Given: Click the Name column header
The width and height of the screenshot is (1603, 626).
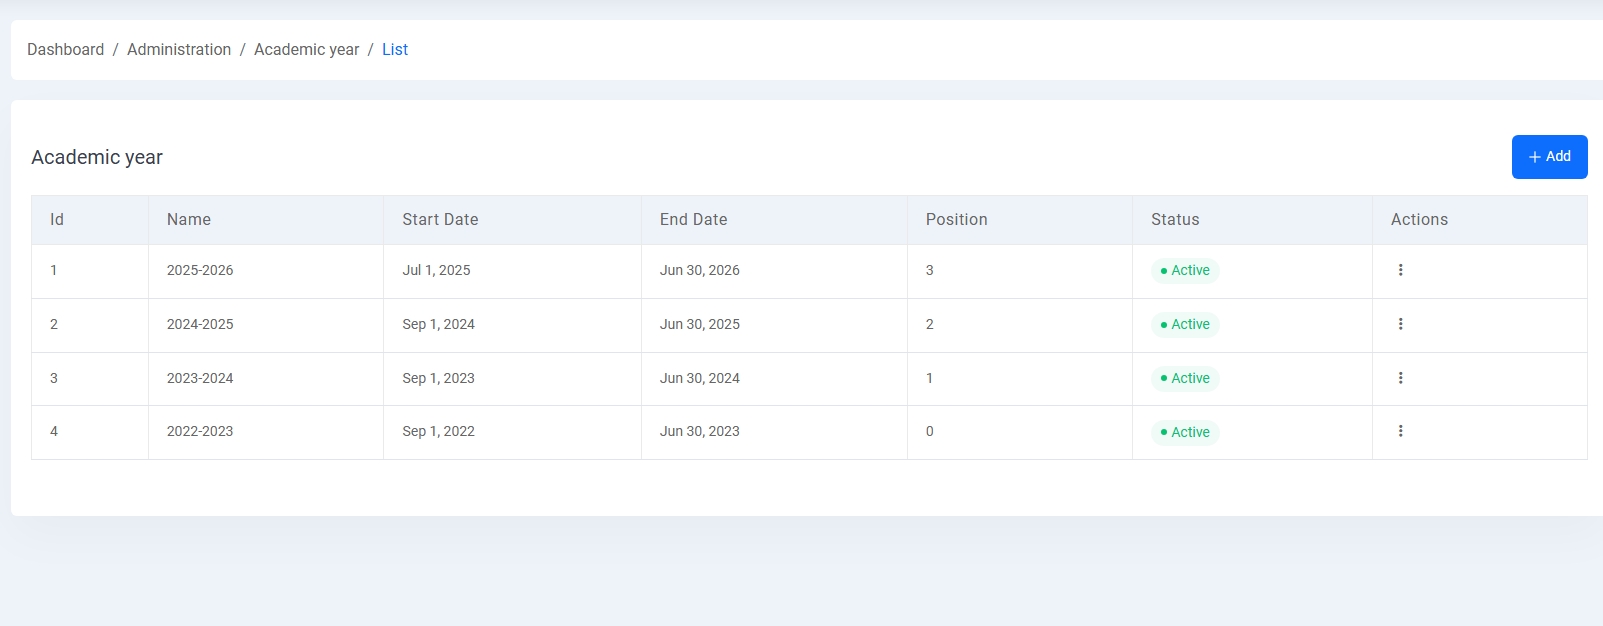Looking at the screenshot, I should pyautogui.click(x=189, y=220).
